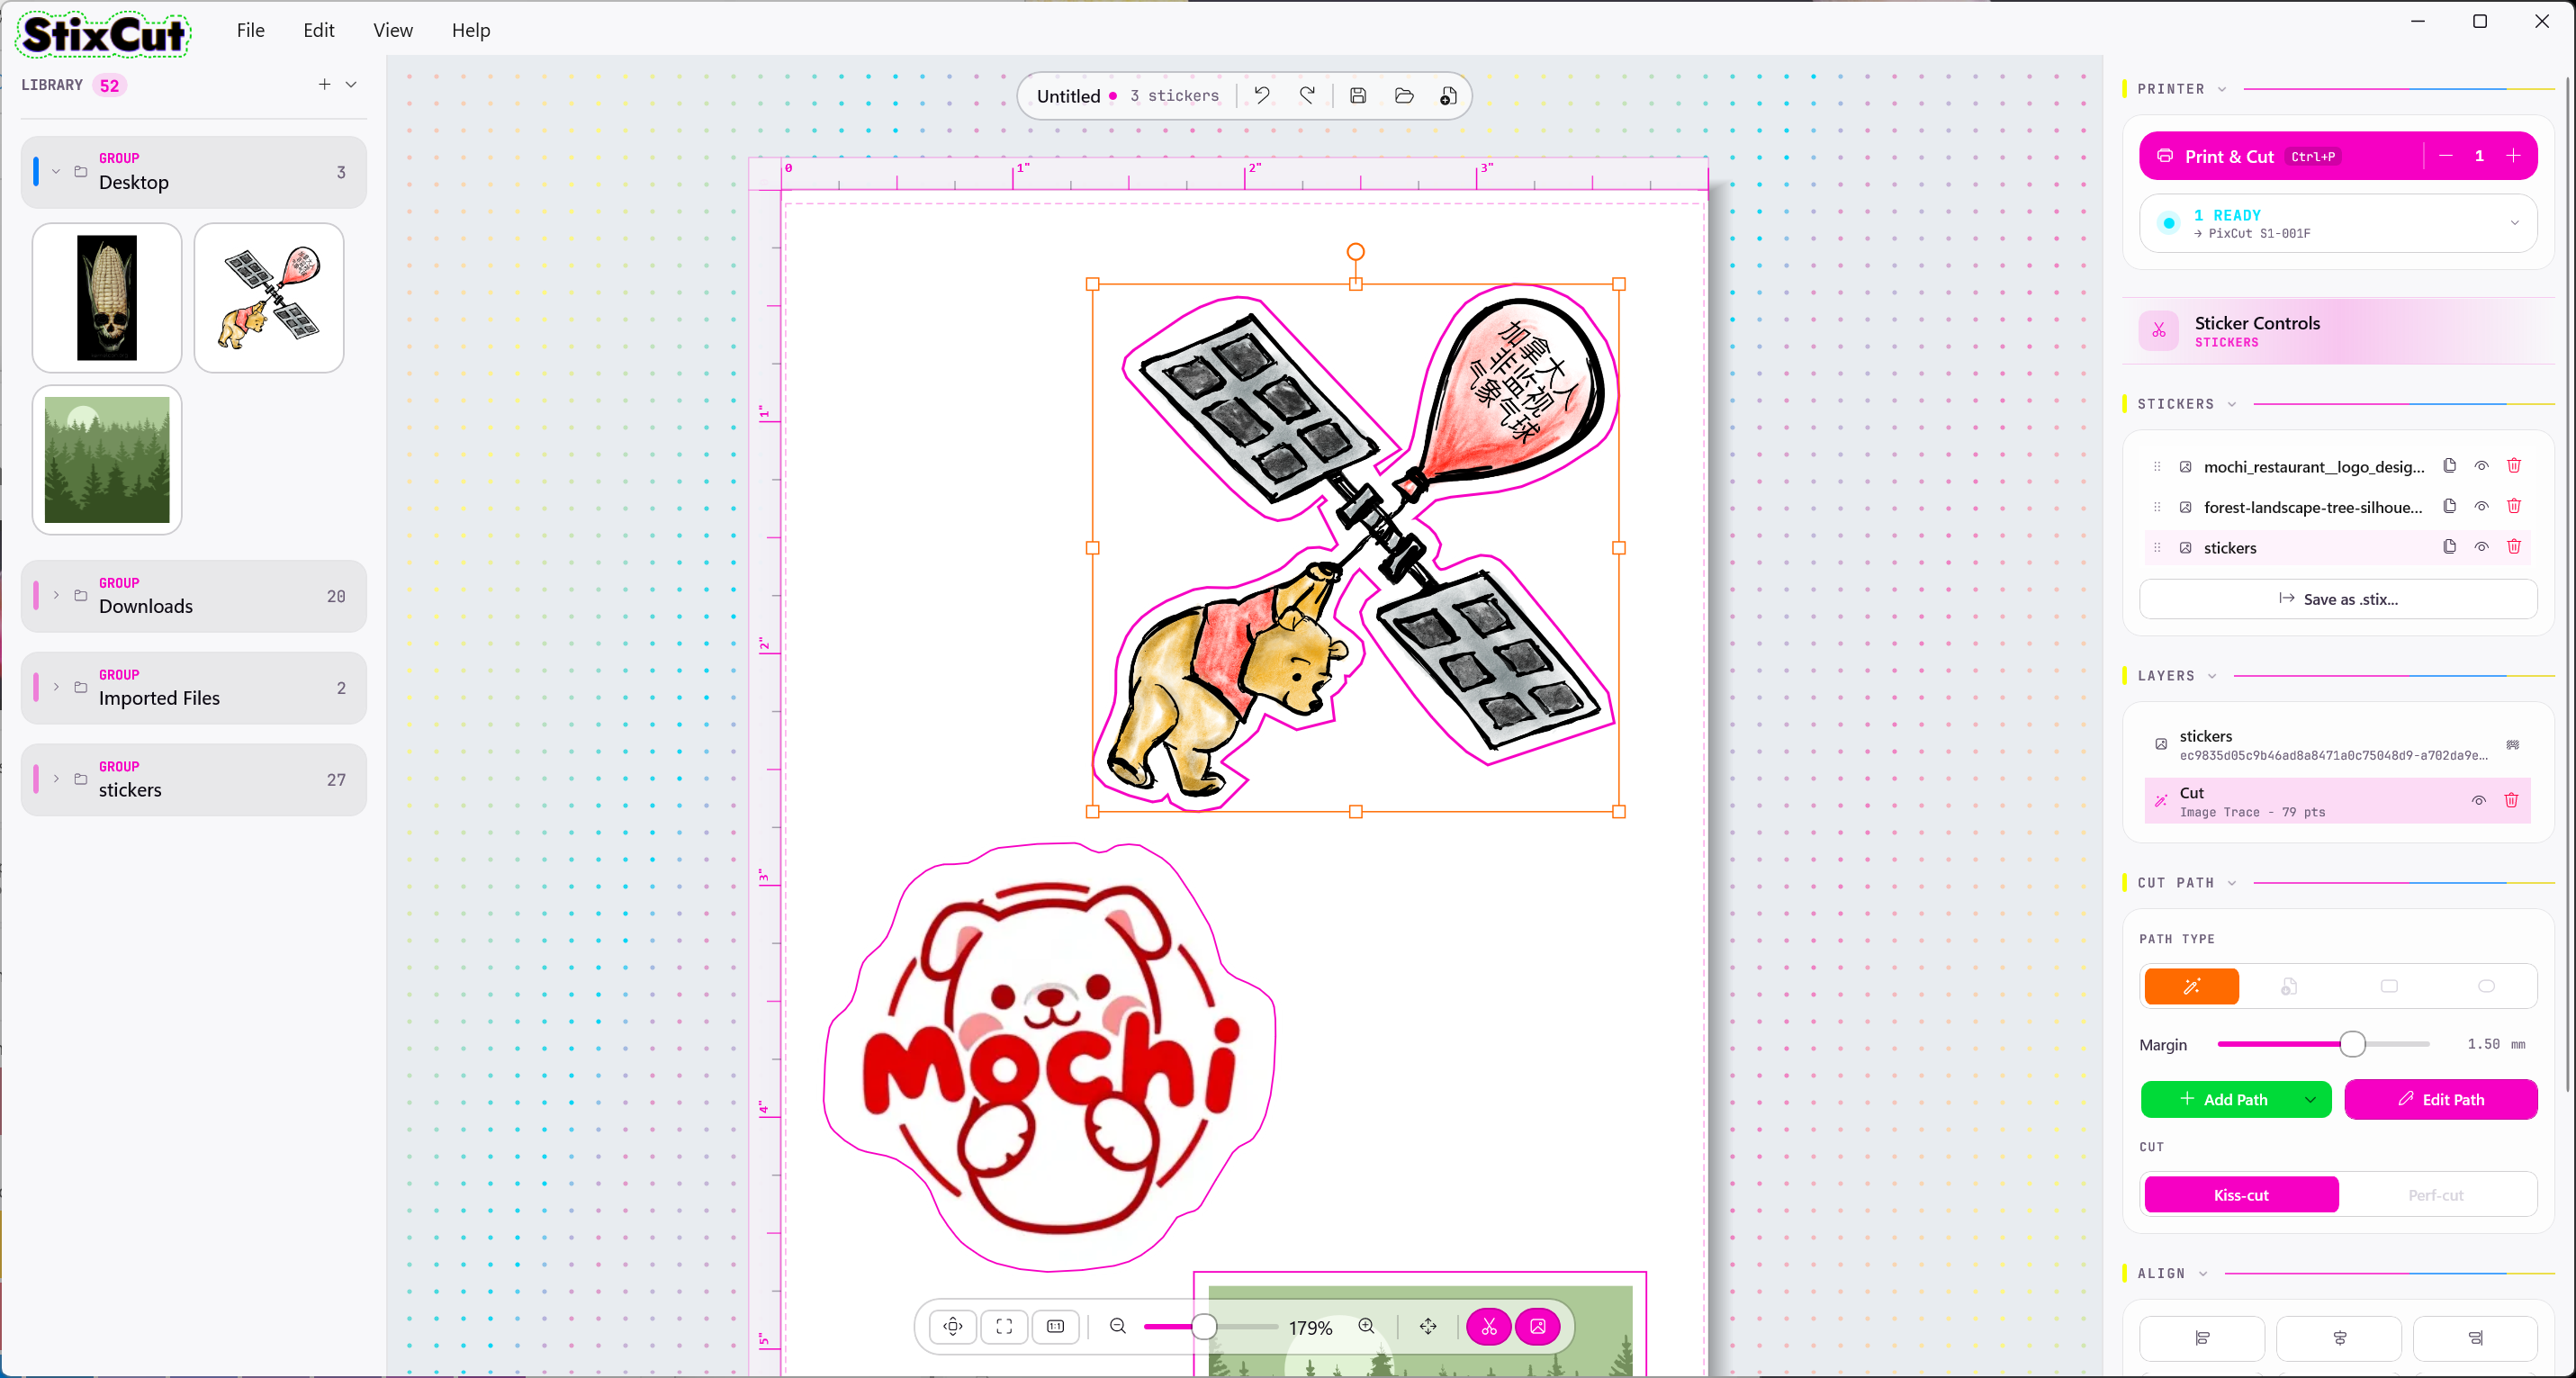Collapse the STICKERS section
2576x1378 pixels.
click(2232, 404)
